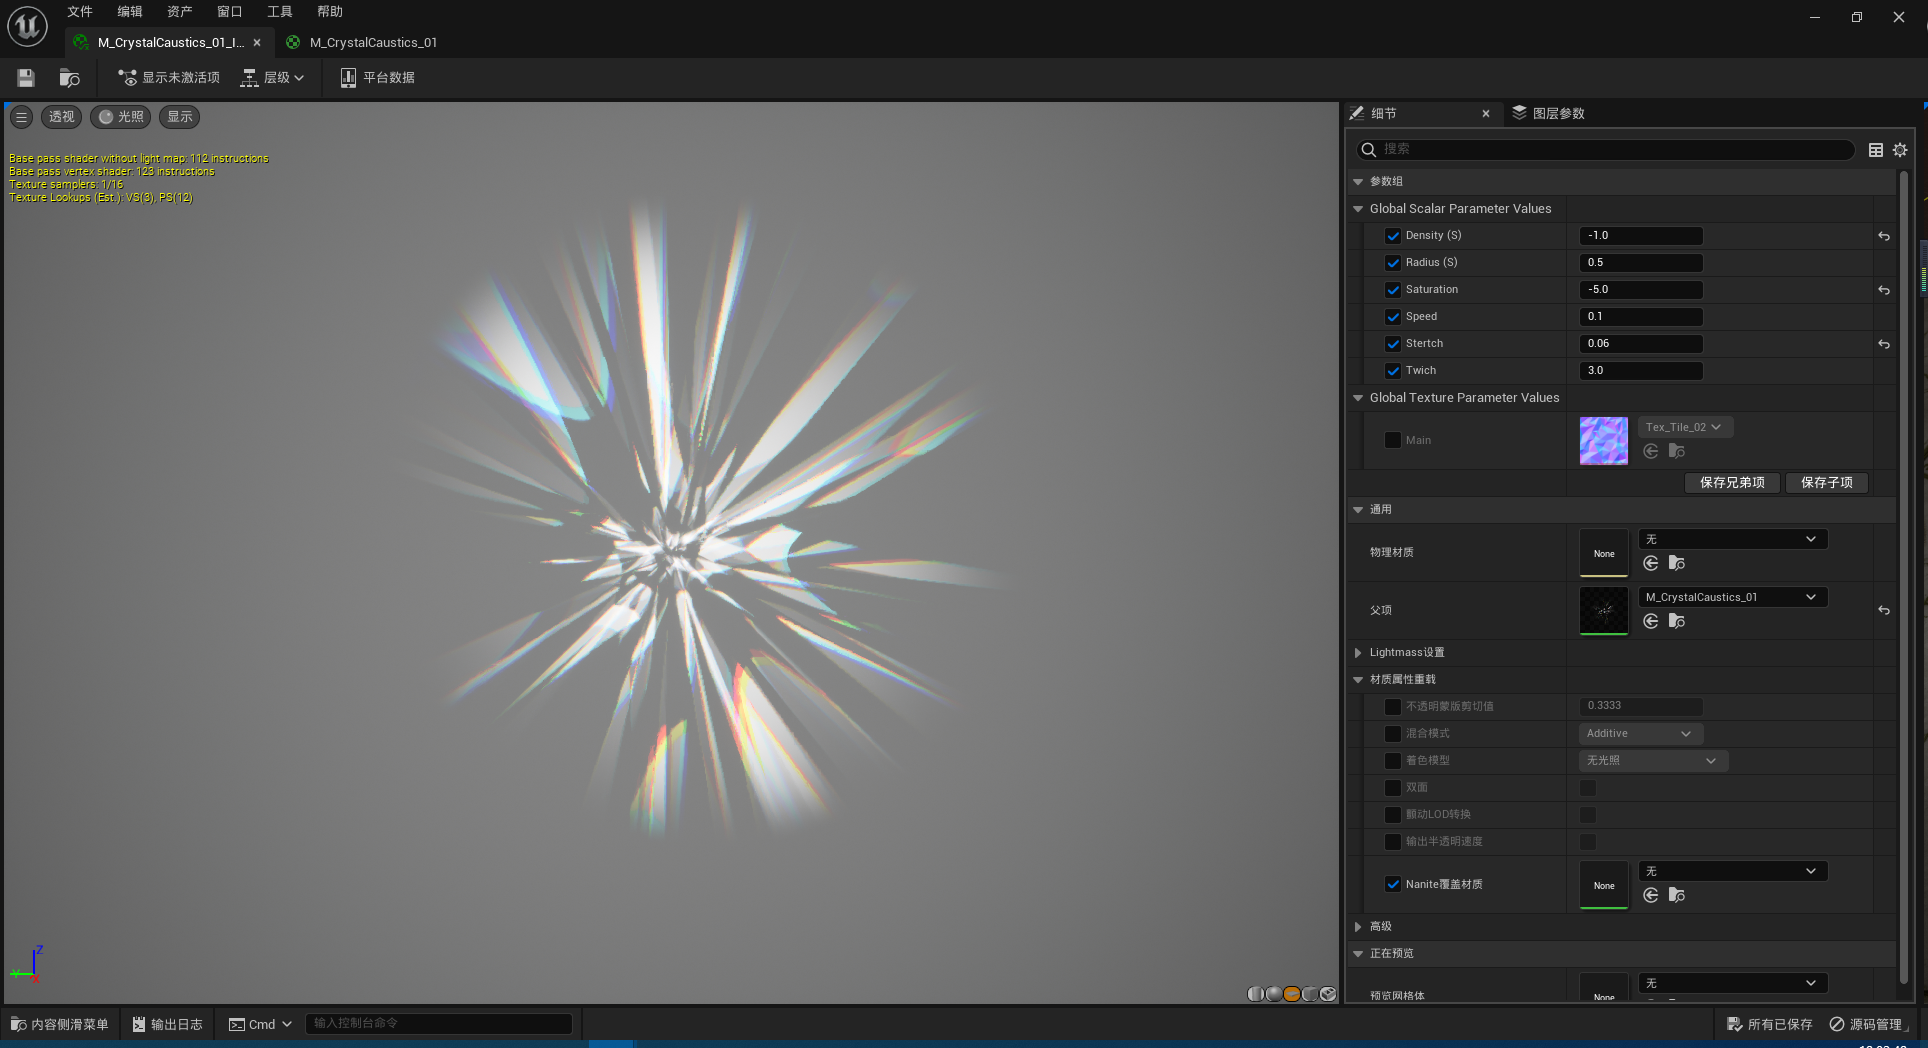Click the 保存子项 button
The height and width of the screenshot is (1048, 1928).
1826,483
